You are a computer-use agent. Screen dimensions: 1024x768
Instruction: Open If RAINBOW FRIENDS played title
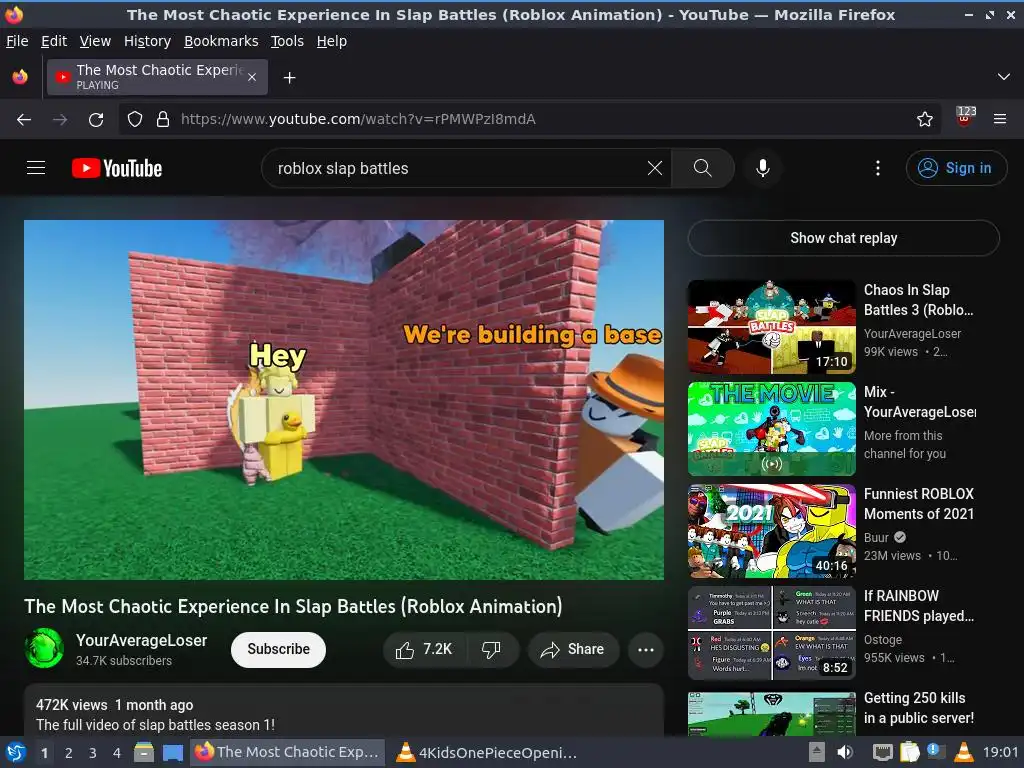click(x=919, y=605)
